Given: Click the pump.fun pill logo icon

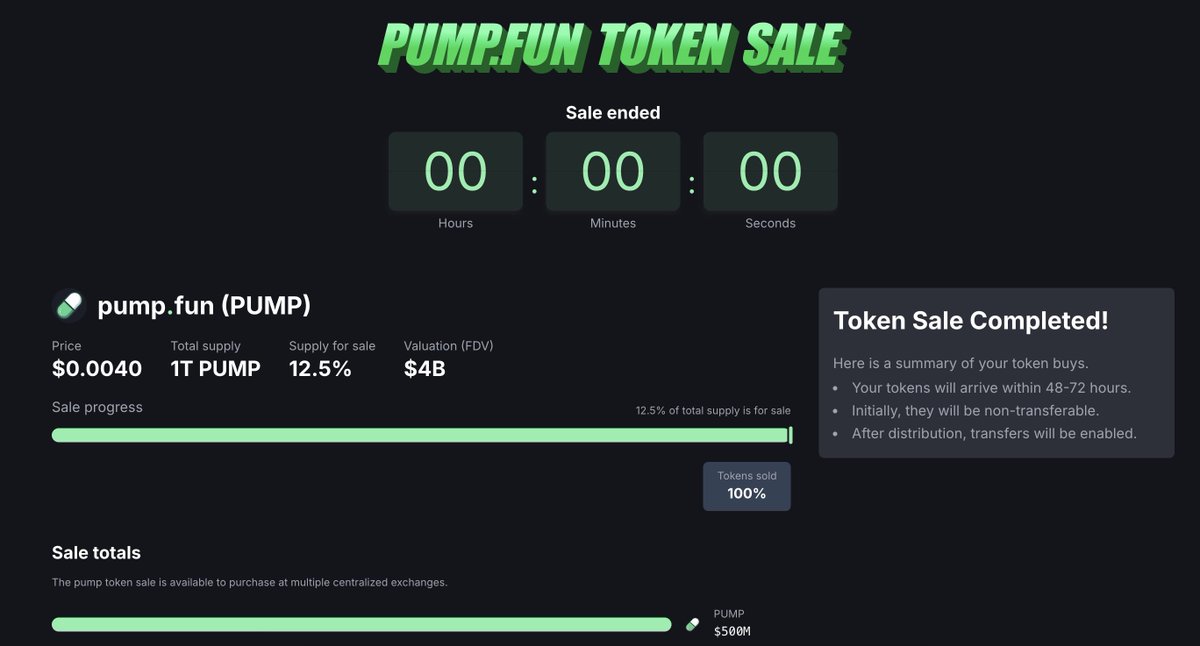Looking at the screenshot, I should click(x=69, y=305).
